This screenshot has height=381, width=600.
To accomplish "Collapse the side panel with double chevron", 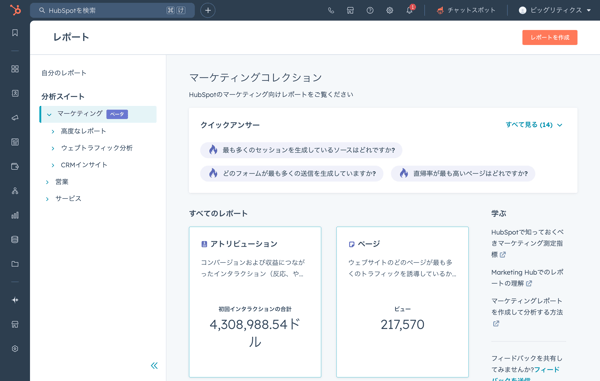I will [154, 366].
